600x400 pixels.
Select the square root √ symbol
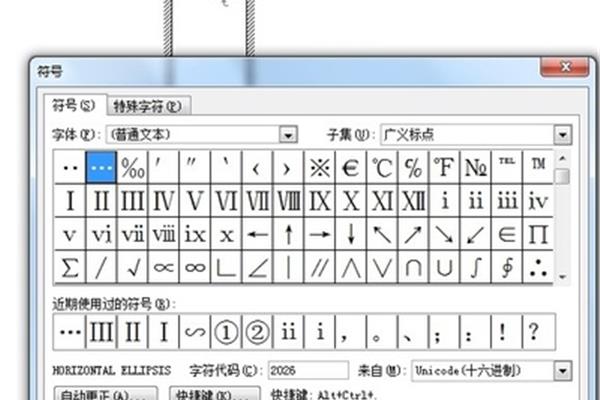(x=132, y=267)
